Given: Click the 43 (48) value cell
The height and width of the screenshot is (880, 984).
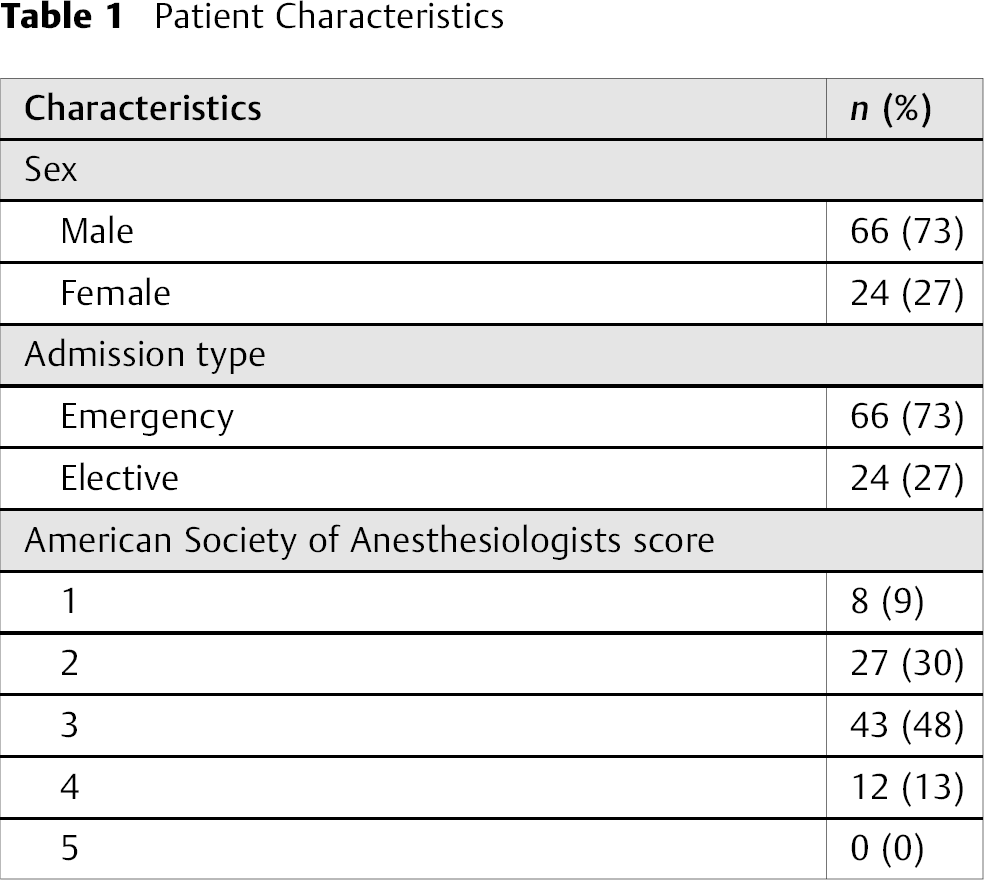Looking at the screenshot, I should point(907,725).
